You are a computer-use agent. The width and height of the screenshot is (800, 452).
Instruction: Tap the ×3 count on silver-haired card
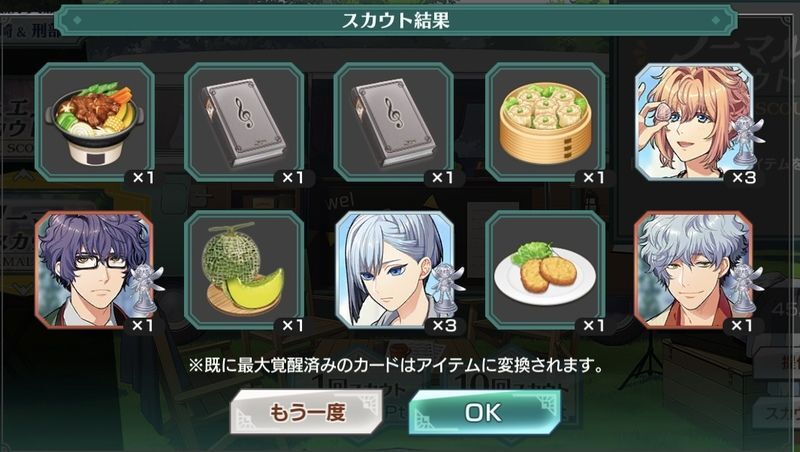click(444, 325)
